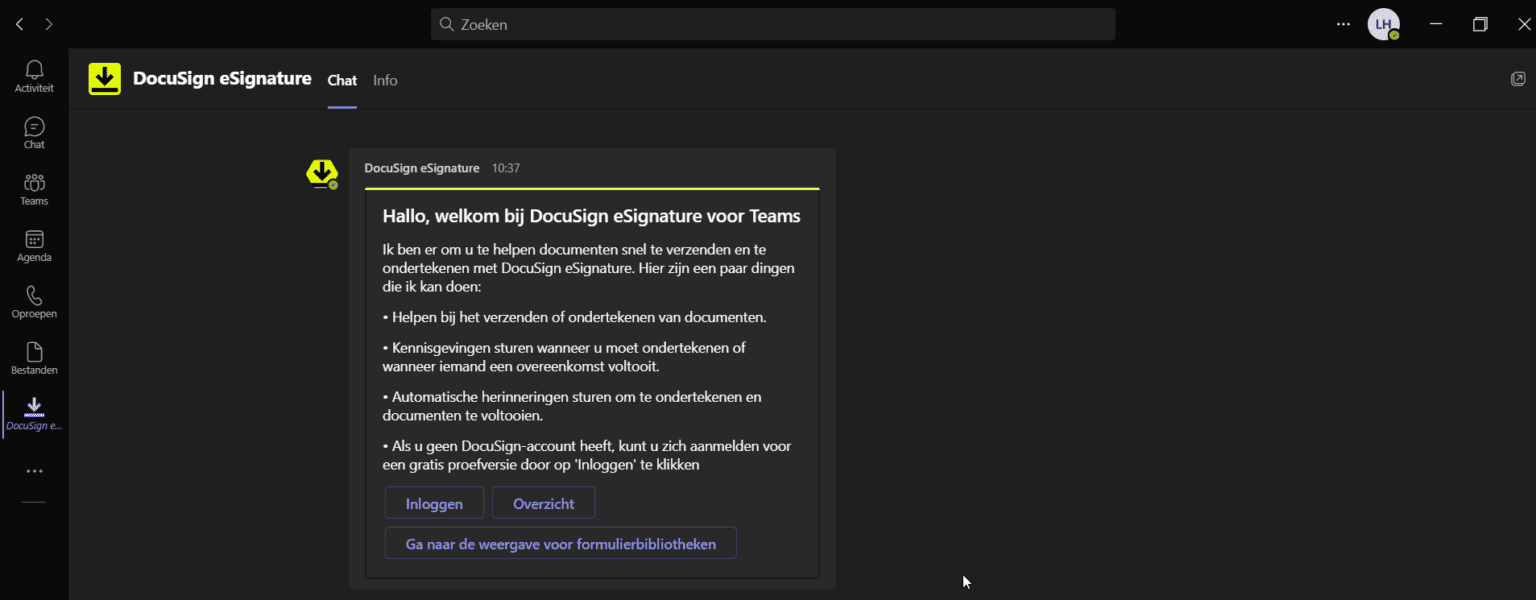The height and width of the screenshot is (600, 1536).
Task: Open the Activiteit panel in the sidebar
Action: click(x=33, y=75)
